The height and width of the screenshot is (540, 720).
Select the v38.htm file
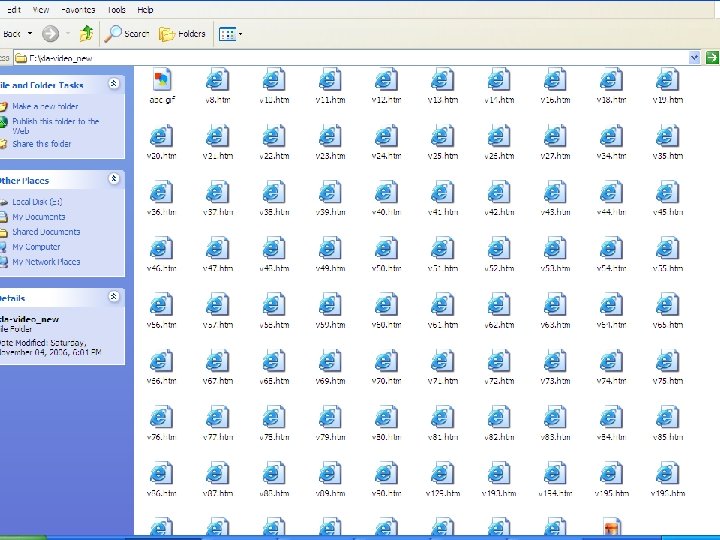274,198
